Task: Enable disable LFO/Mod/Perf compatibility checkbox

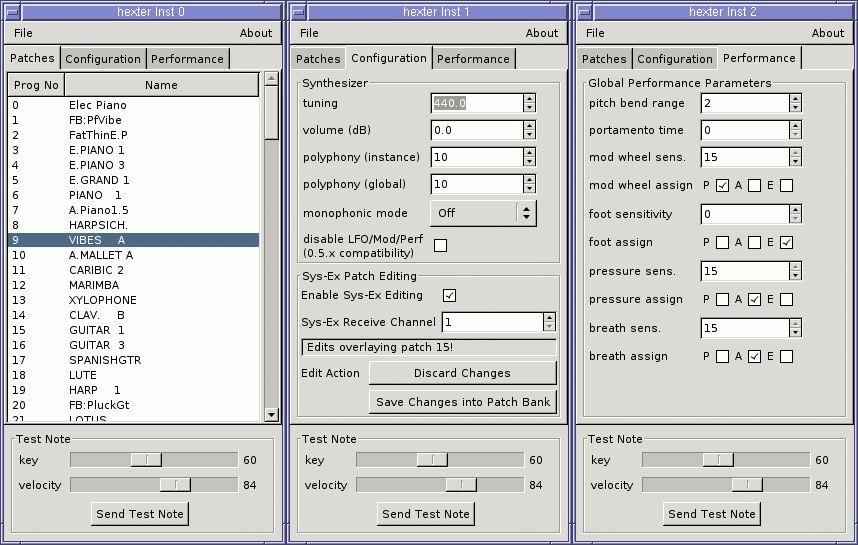Action: pyautogui.click(x=440, y=246)
